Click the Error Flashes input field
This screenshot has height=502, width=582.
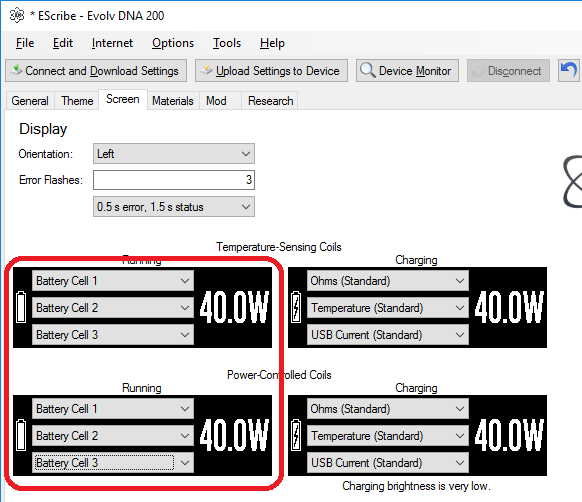click(x=174, y=180)
